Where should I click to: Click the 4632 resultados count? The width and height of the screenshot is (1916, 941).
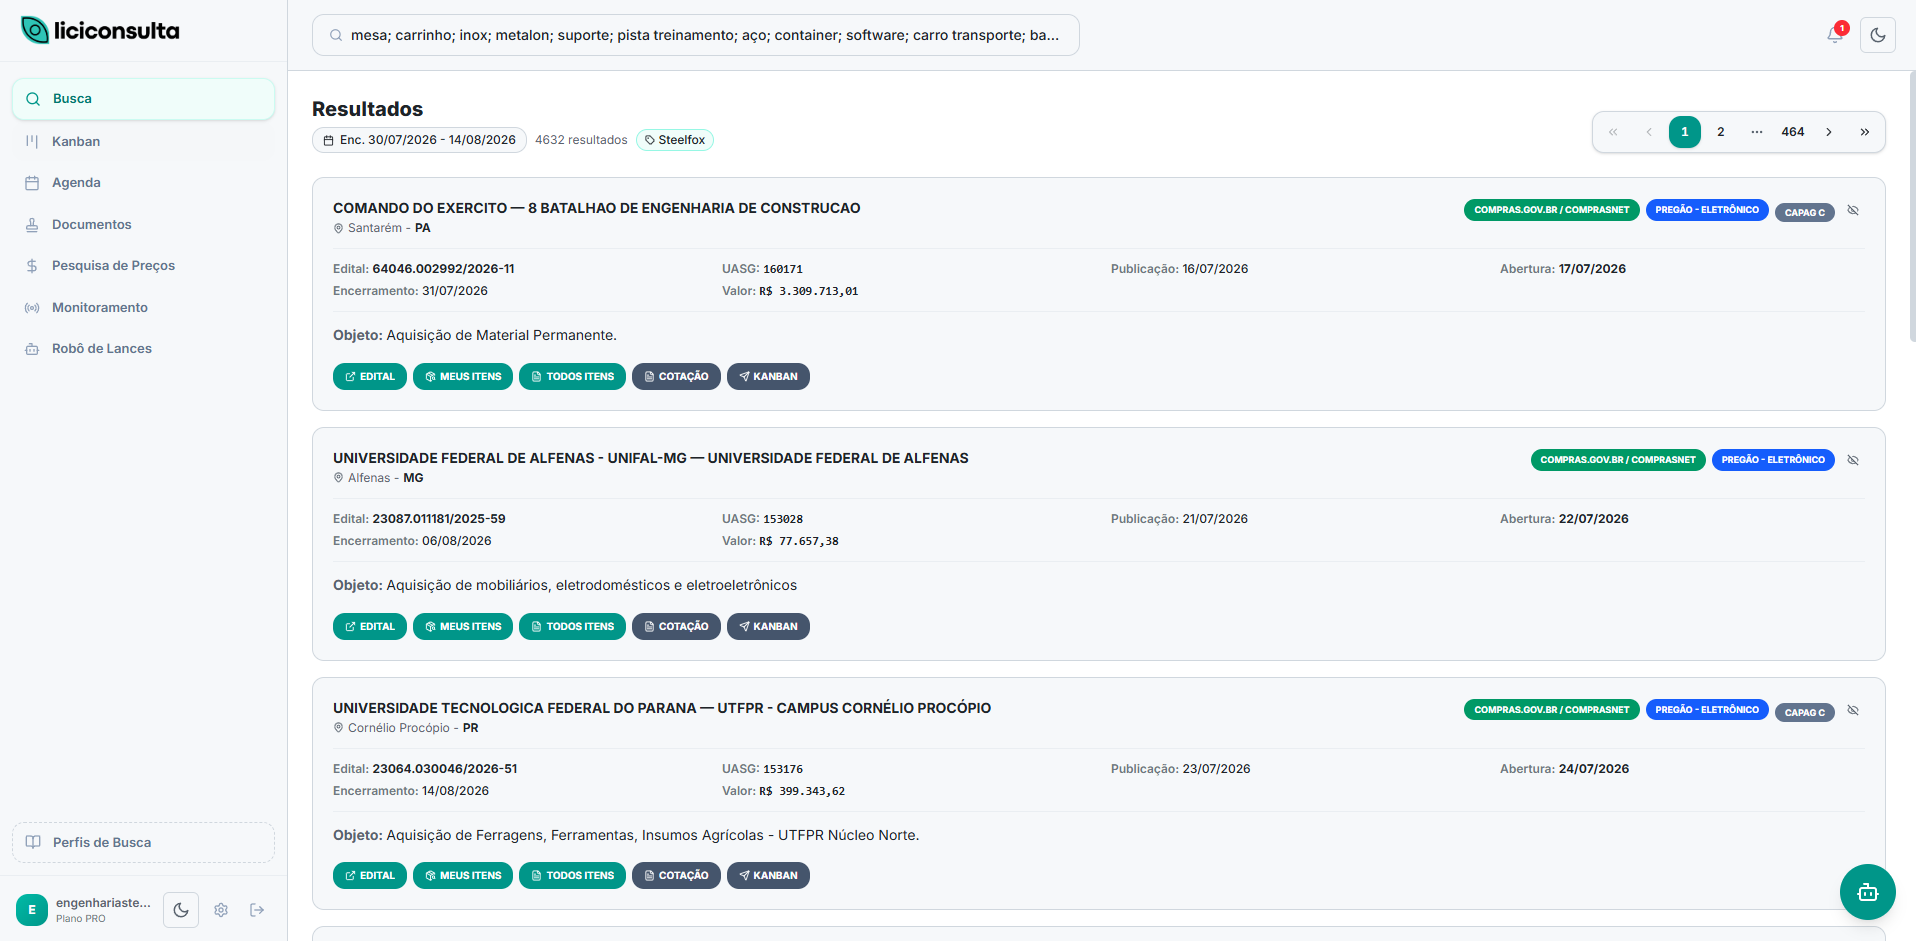581,140
